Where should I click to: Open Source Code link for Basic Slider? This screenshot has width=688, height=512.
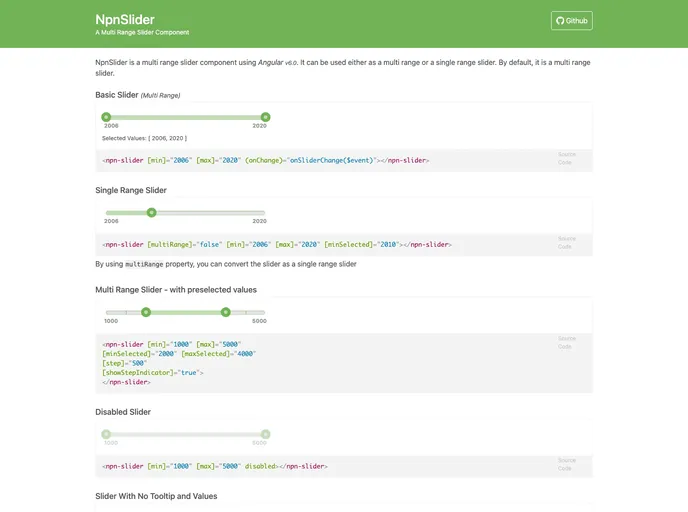click(x=566, y=158)
